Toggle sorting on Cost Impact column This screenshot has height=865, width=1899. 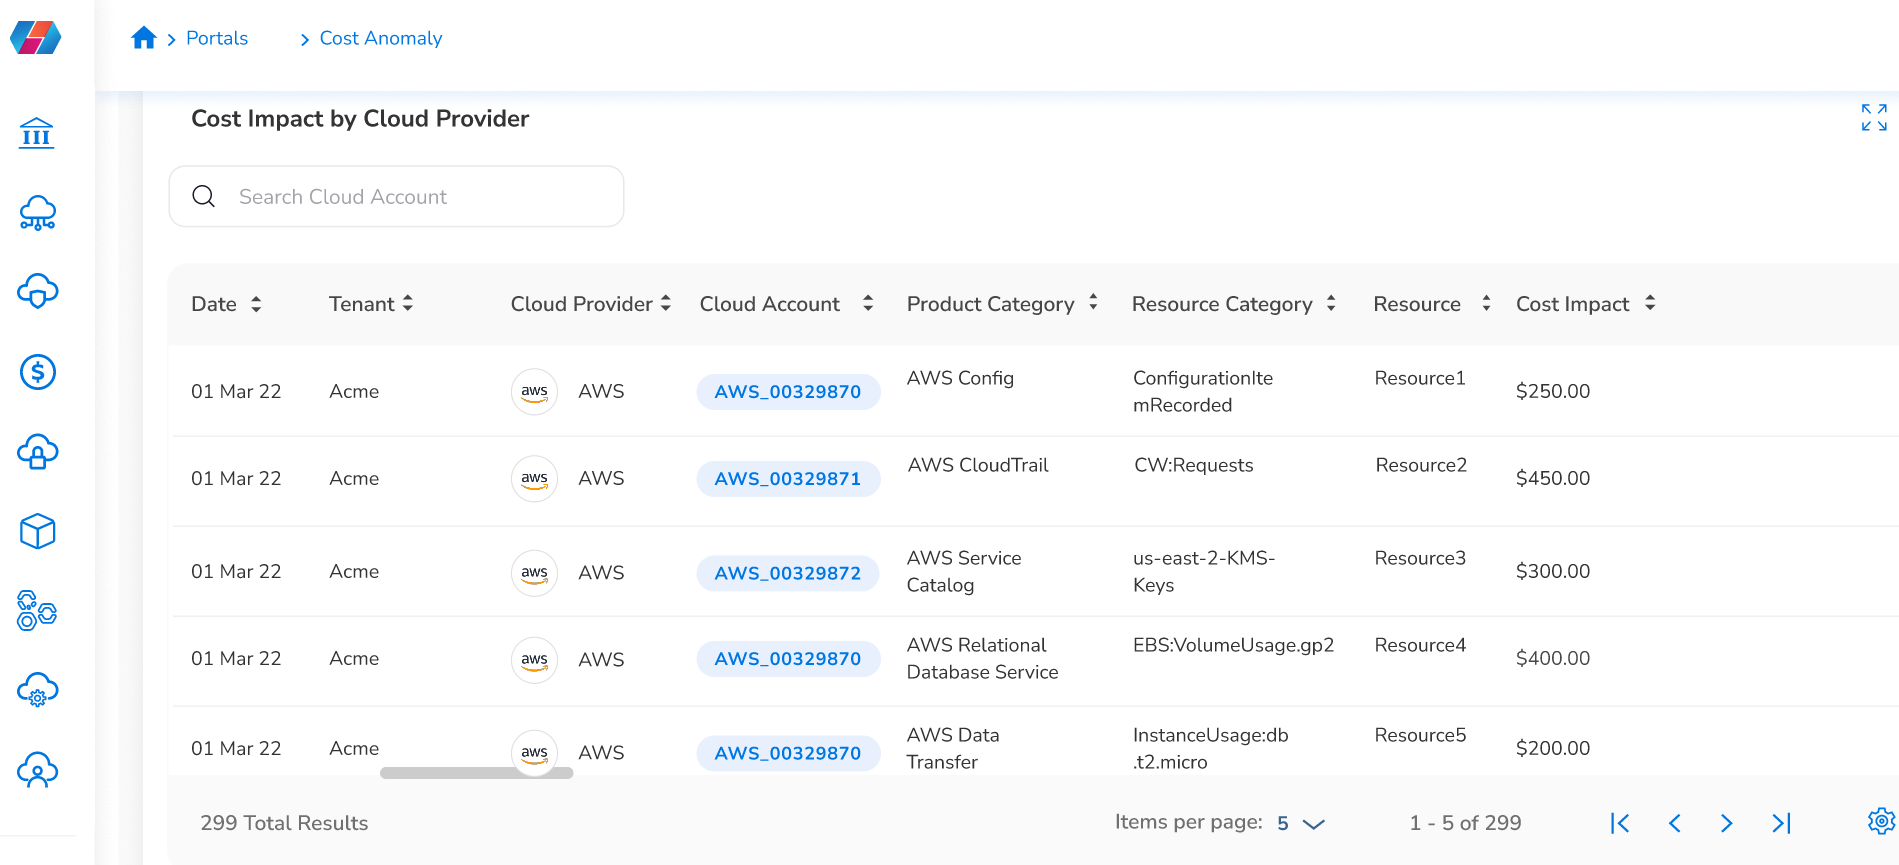pos(1650,303)
